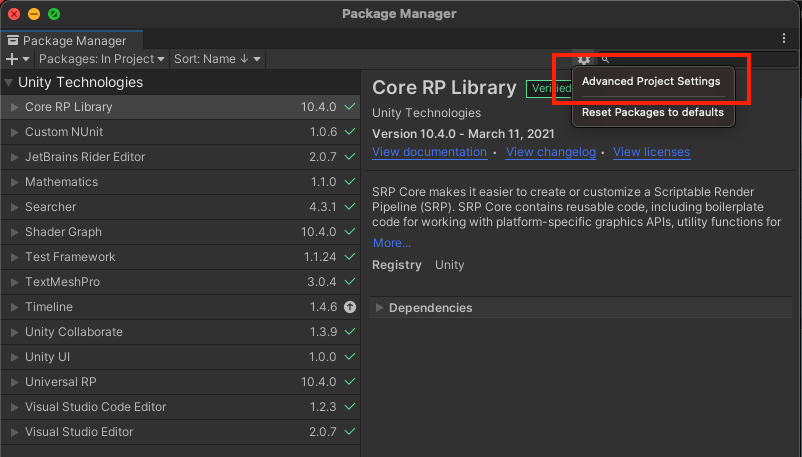Select the Mathematics package row
This screenshot has height=457, width=802.
pyautogui.click(x=180, y=182)
